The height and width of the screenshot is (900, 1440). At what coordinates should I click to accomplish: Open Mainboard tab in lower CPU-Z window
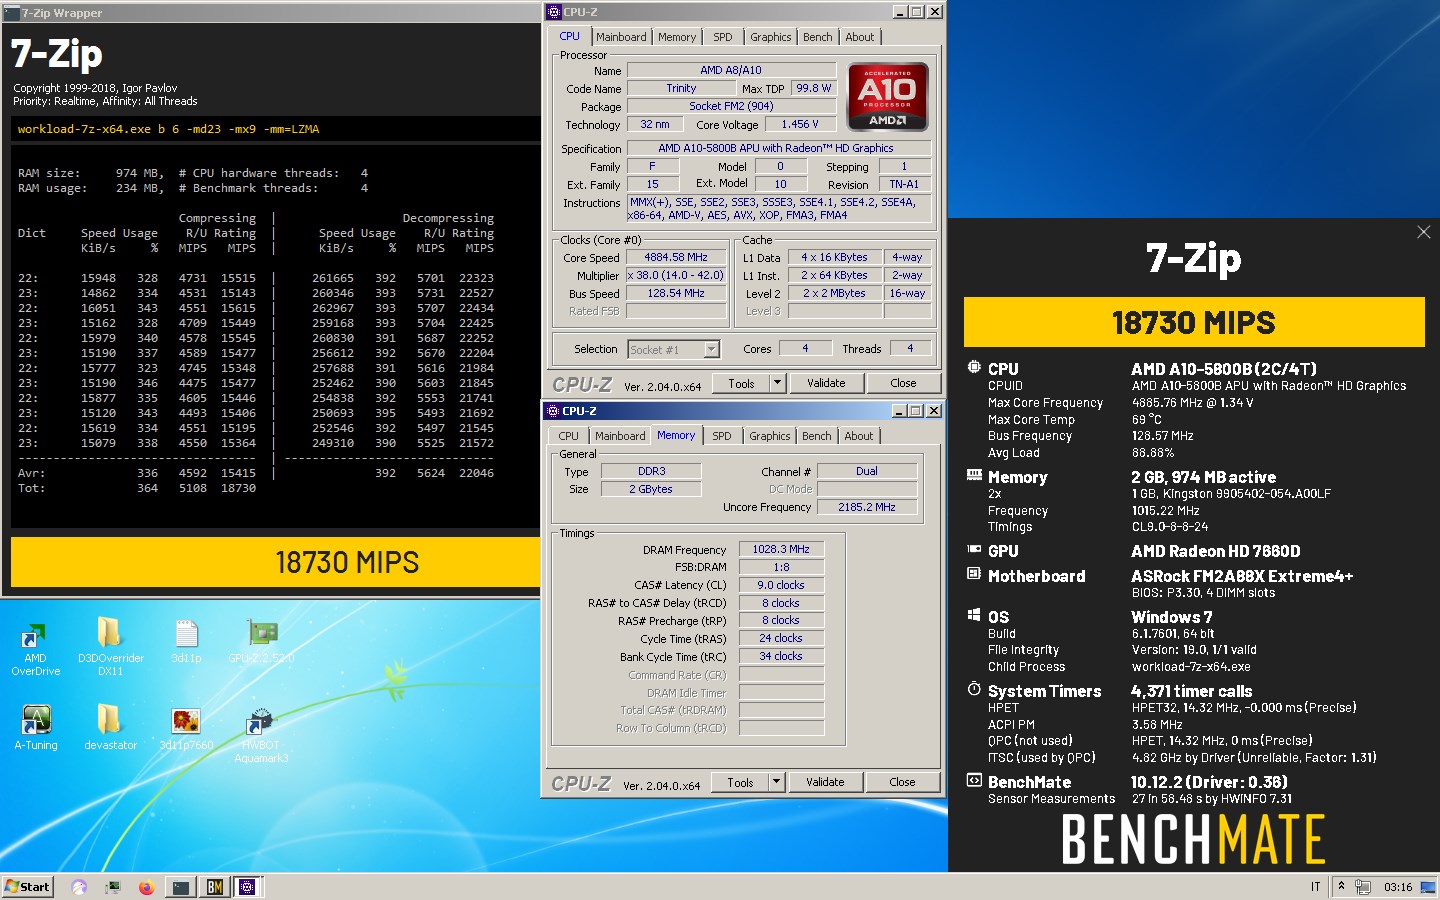[620, 436]
